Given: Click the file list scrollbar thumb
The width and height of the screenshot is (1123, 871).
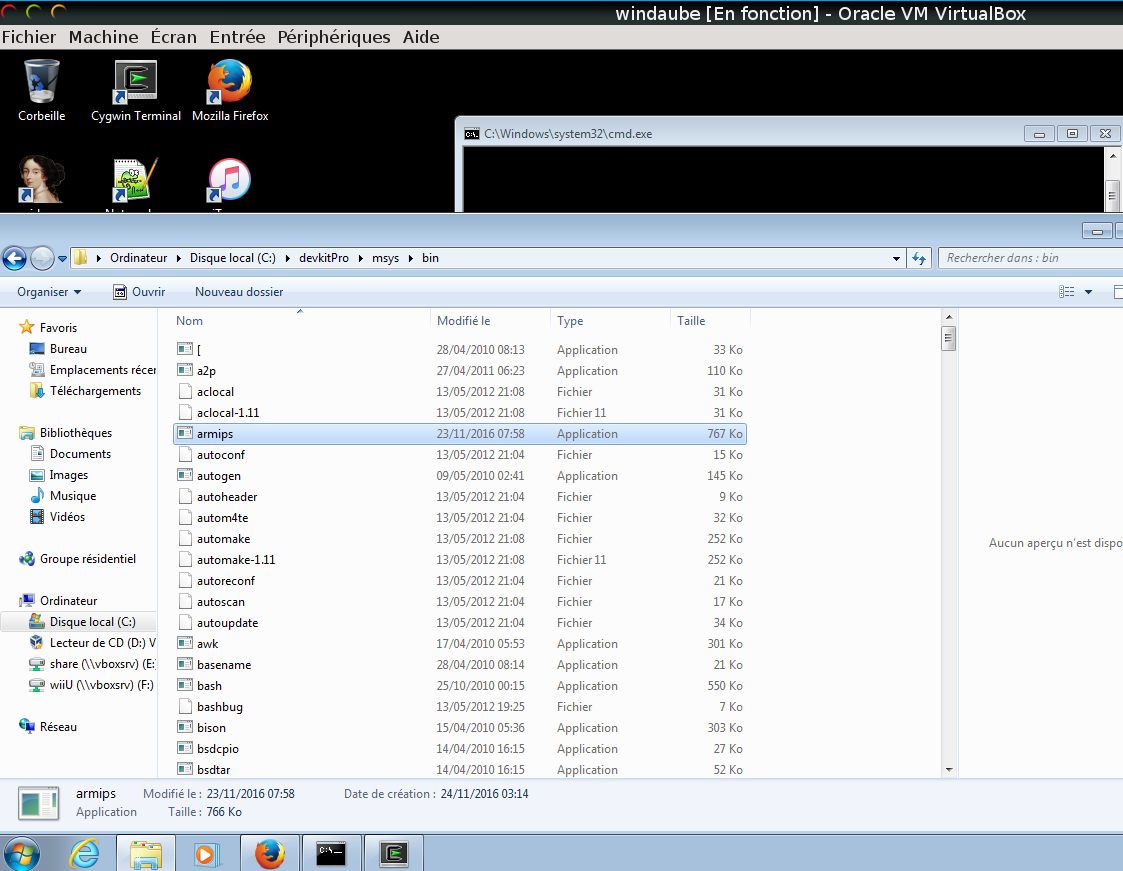Looking at the screenshot, I should tap(949, 338).
